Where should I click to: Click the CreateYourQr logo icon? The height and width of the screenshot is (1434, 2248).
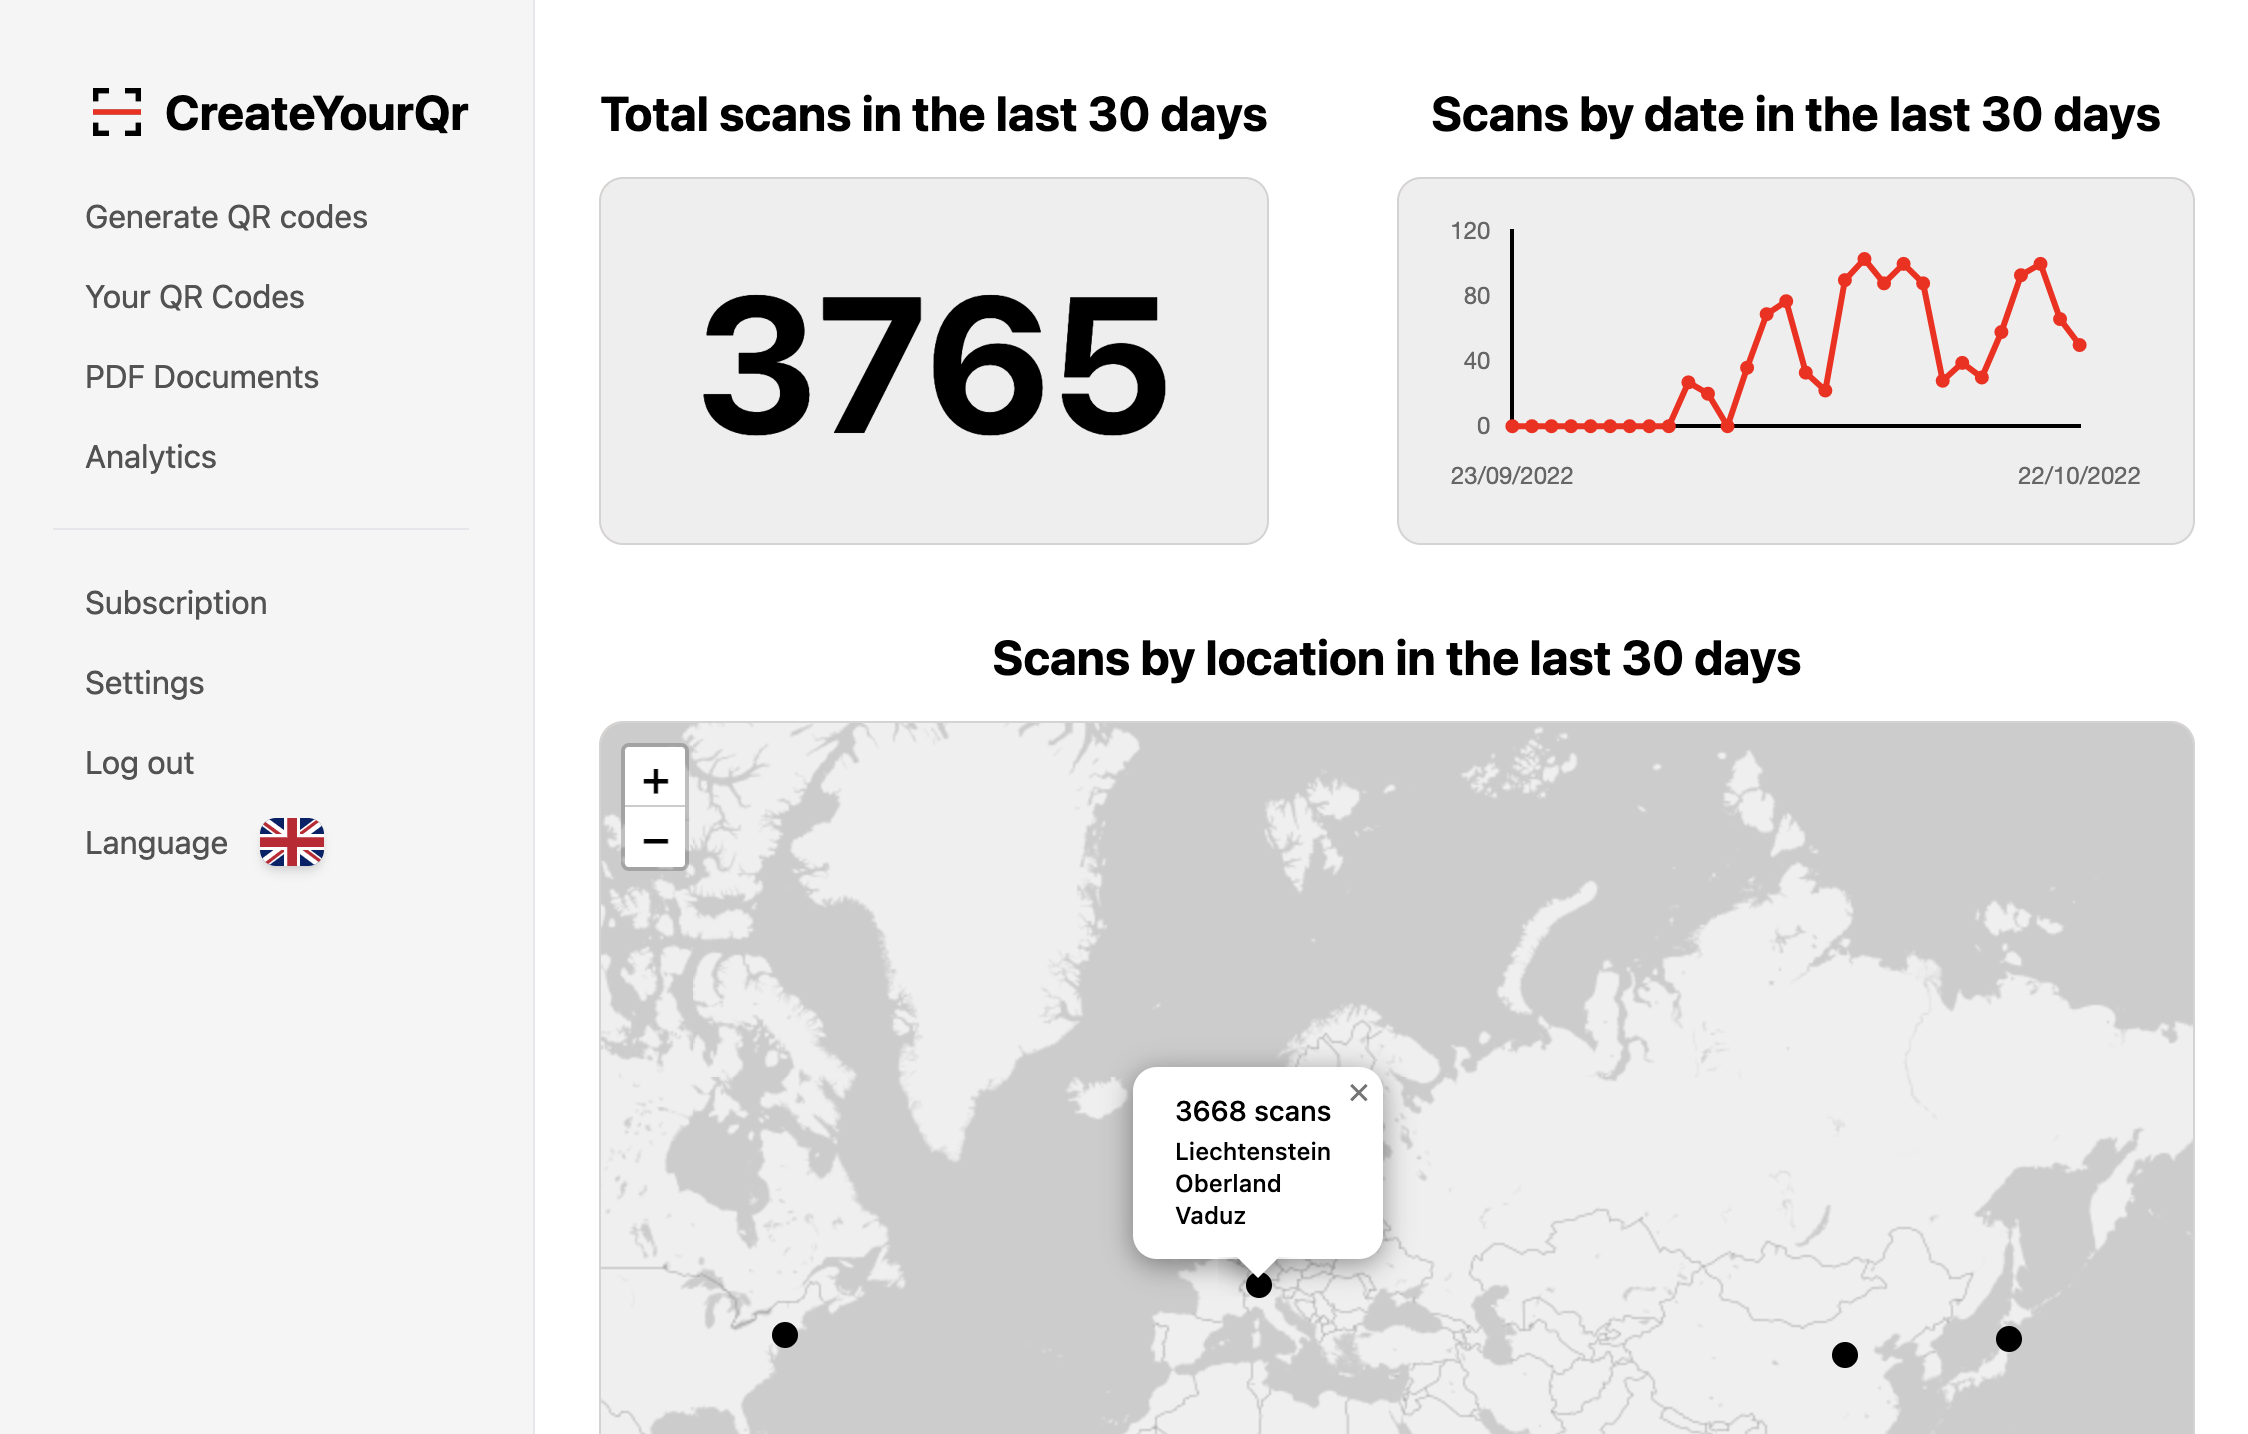(118, 116)
